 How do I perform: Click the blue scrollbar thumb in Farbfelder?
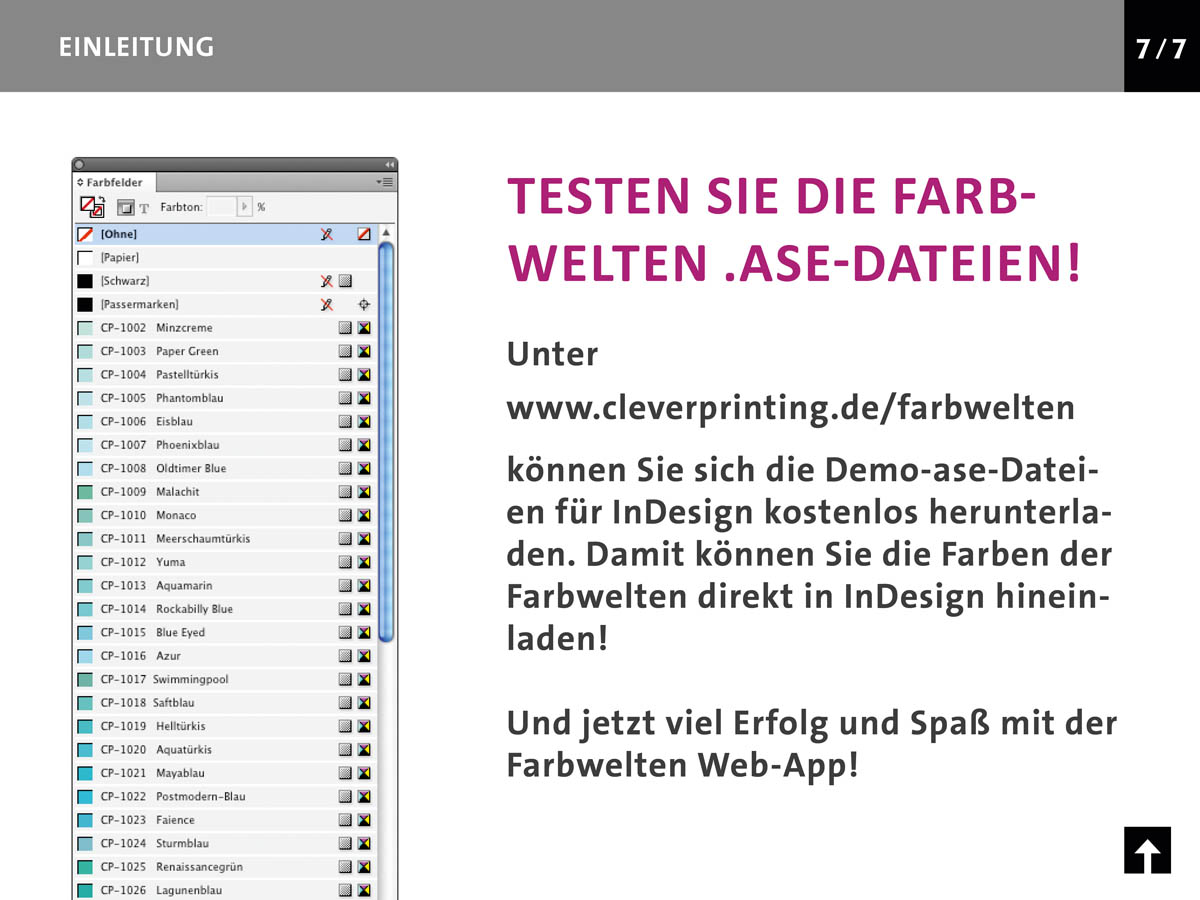pos(386,440)
